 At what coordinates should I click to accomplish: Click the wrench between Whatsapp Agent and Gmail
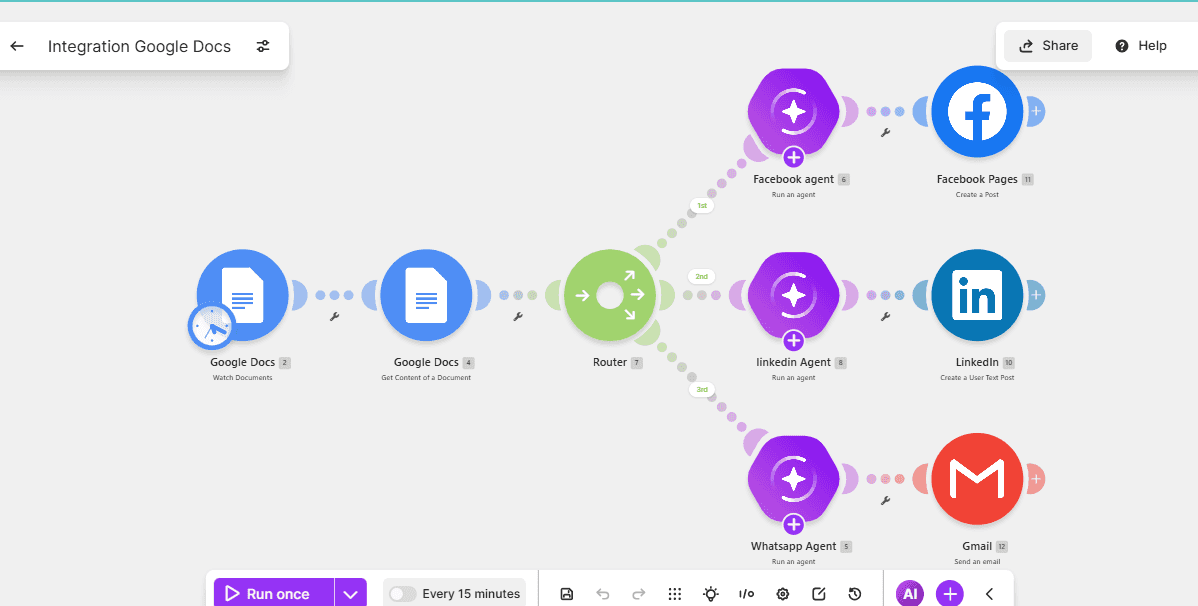[x=886, y=501]
